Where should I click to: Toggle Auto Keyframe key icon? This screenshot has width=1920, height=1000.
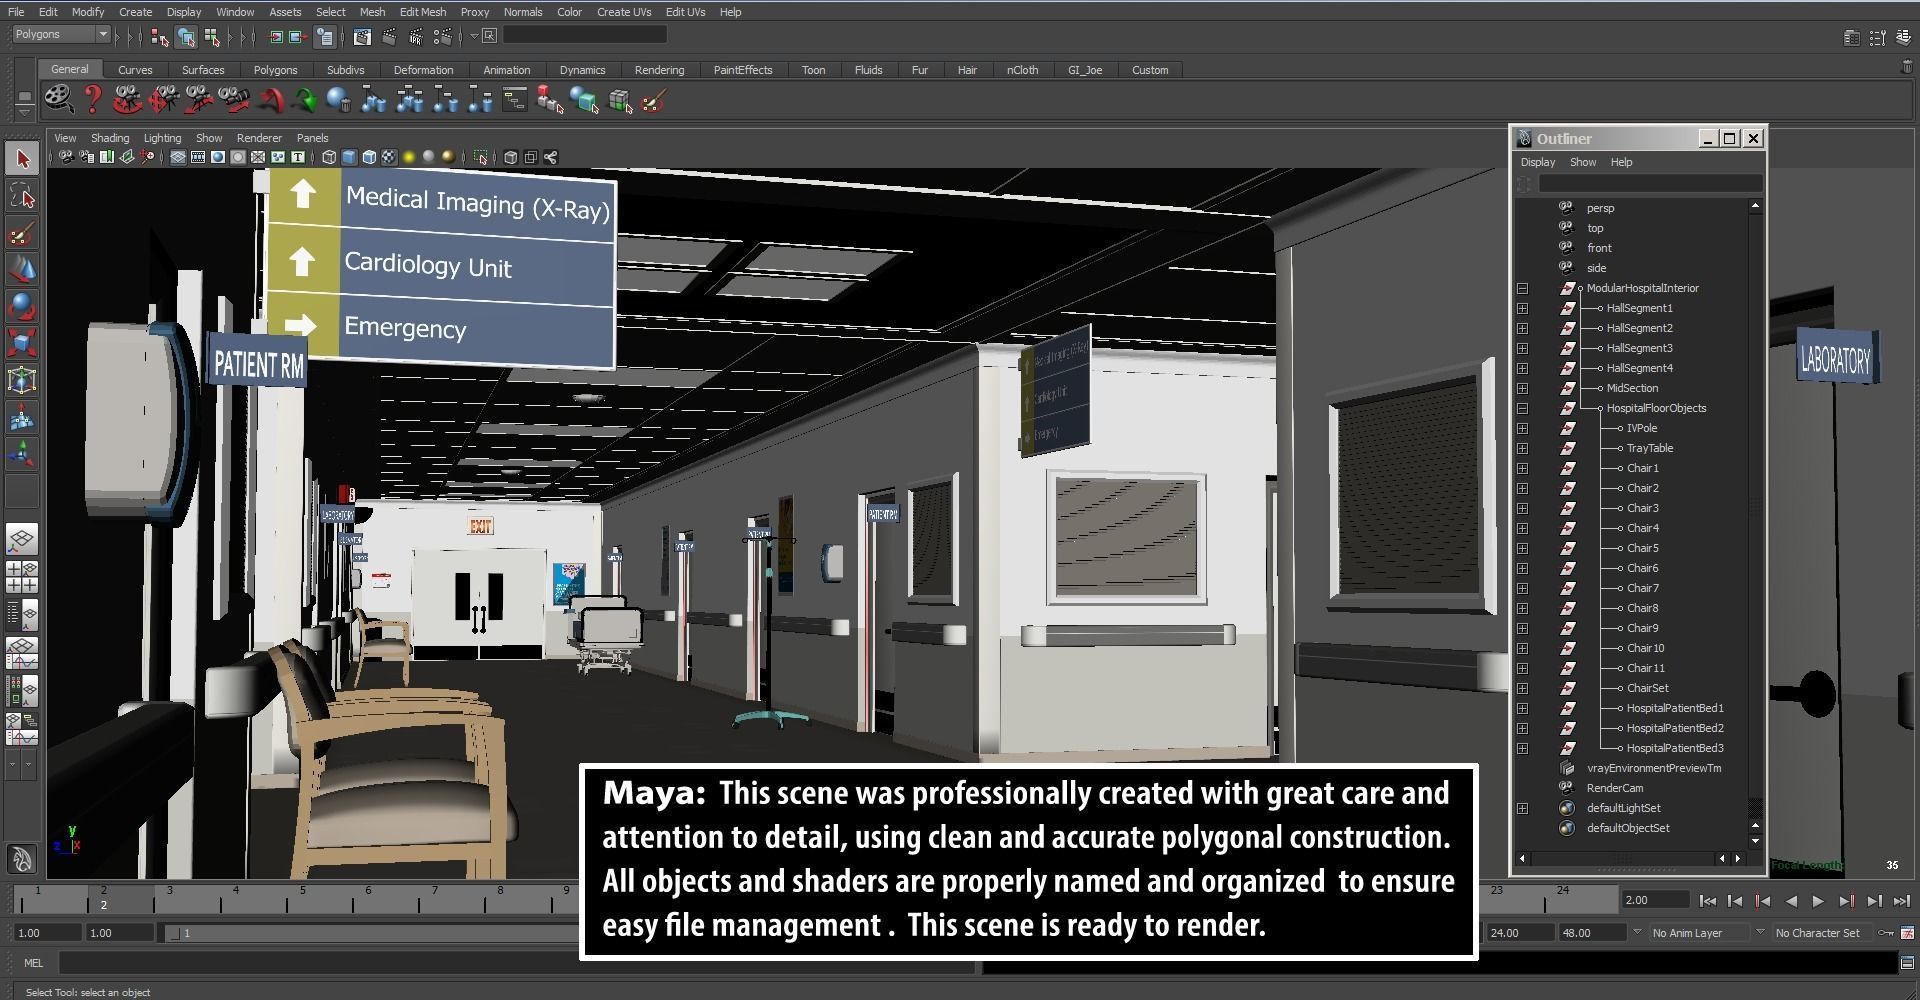[1886, 933]
